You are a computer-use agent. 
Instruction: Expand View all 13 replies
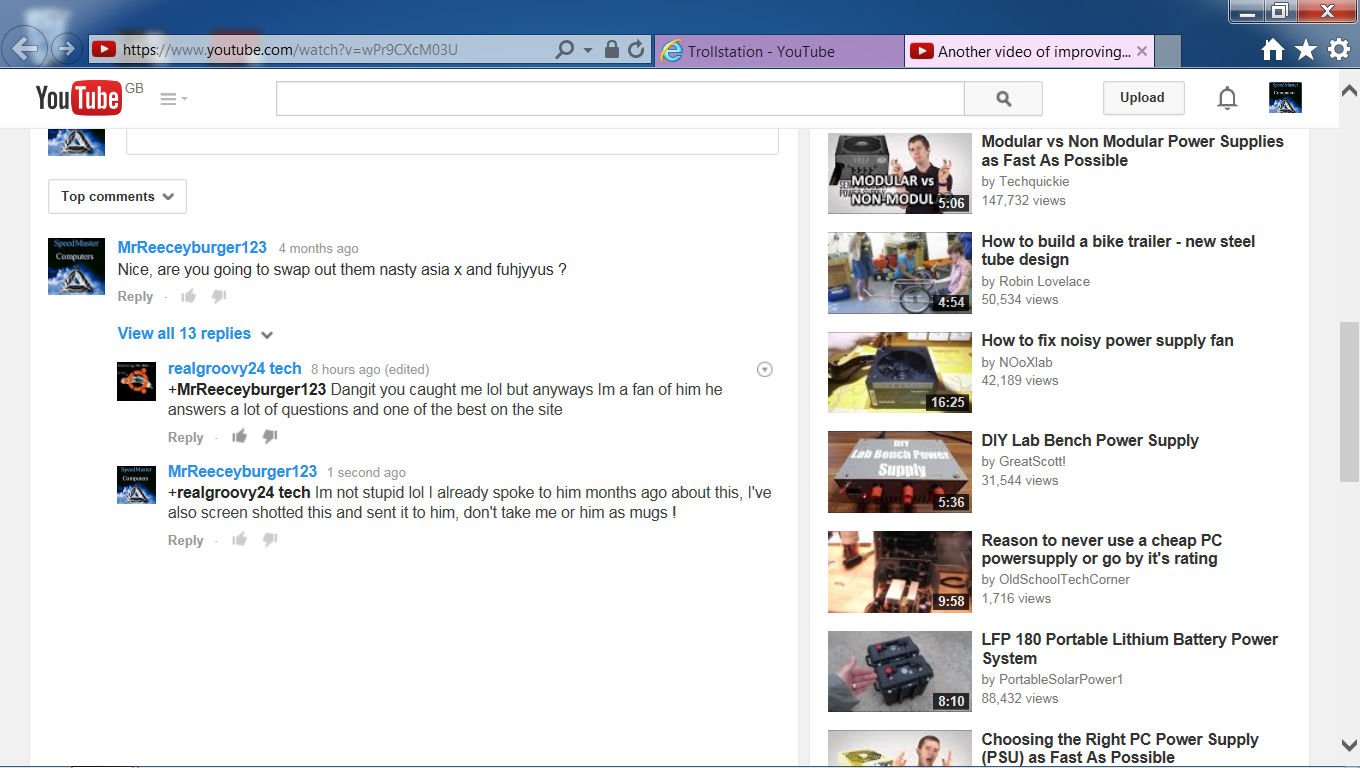(x=195, y=334)
